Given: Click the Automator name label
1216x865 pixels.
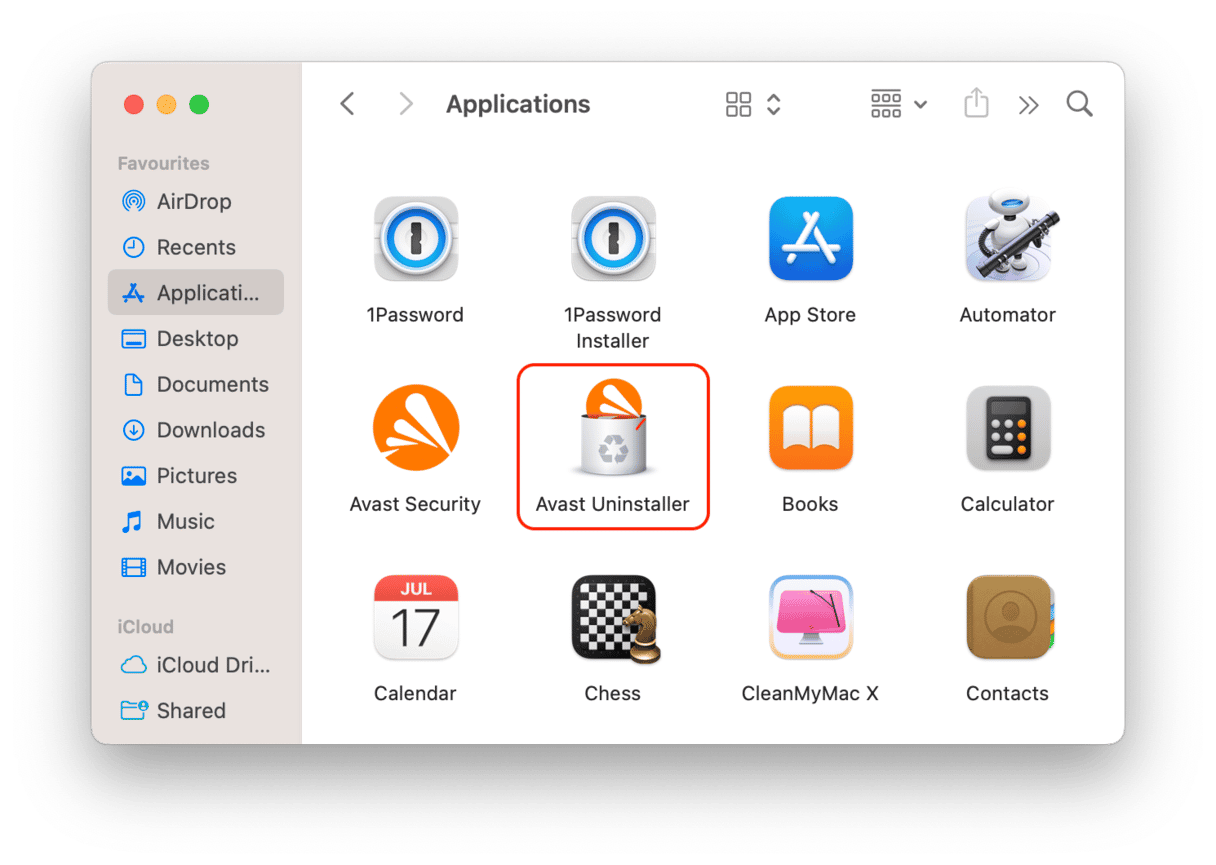Looking at the screenshot, I should tap(1008, 315).
